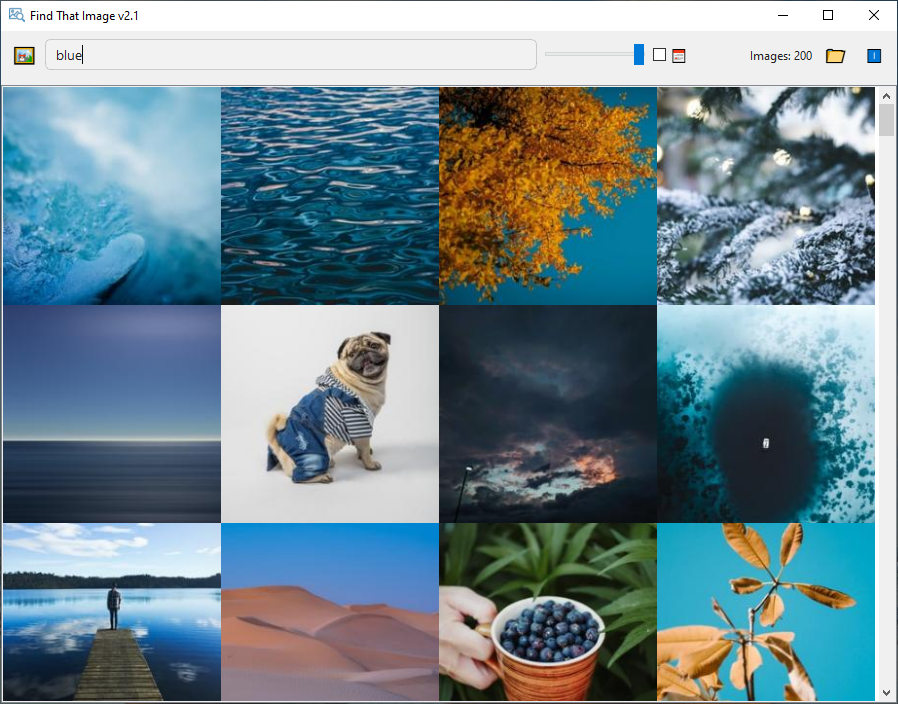Select the orange leaves on teal thumbnail

766,612
